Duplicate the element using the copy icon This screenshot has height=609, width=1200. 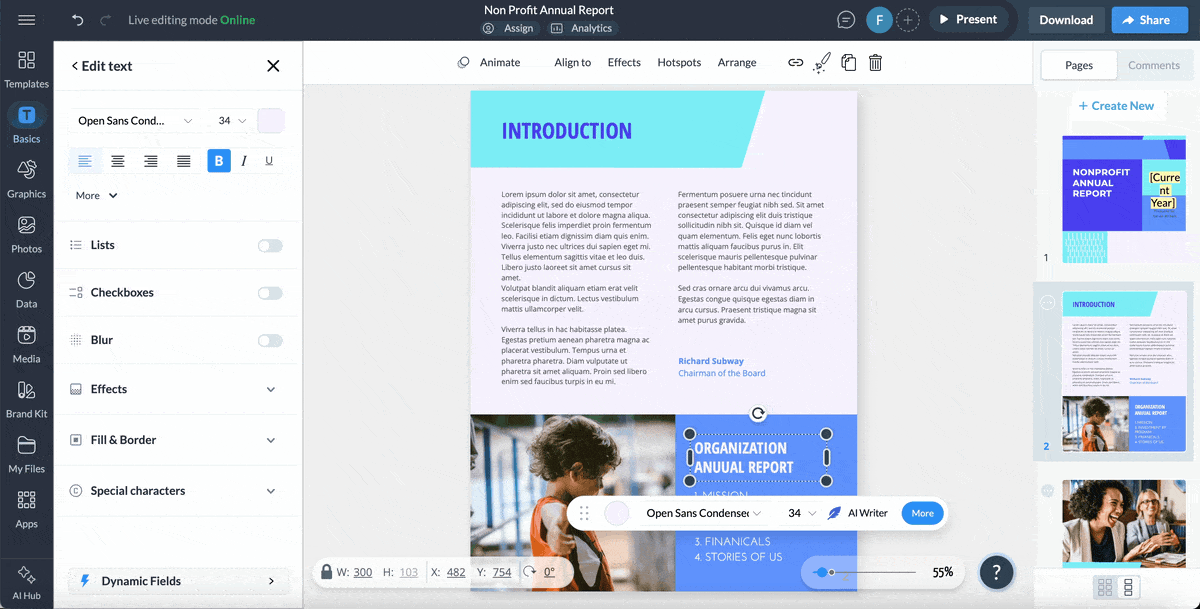point(848,62)
